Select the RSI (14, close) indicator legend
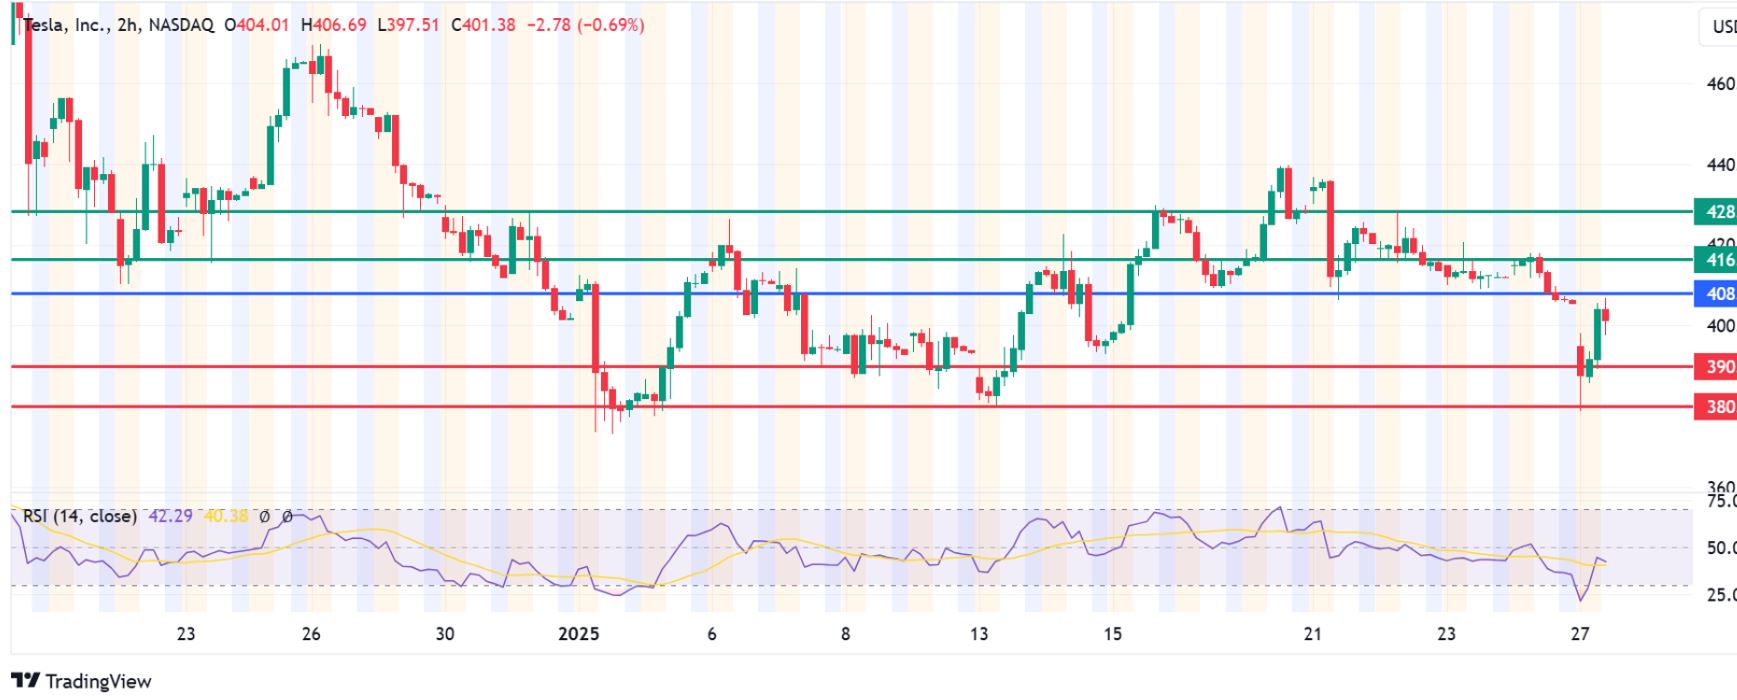 (80, 516)
